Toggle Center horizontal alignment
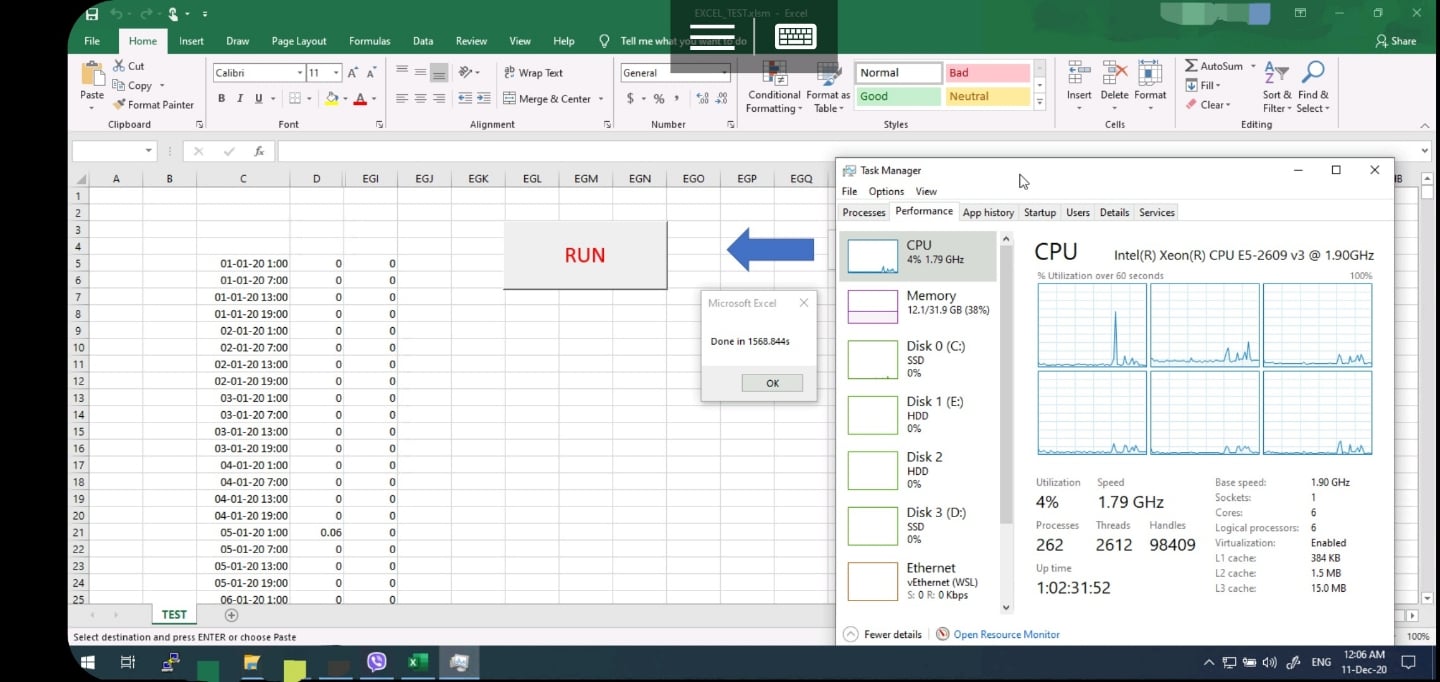Screen dimensions: 1440x682 pos(421,98)
